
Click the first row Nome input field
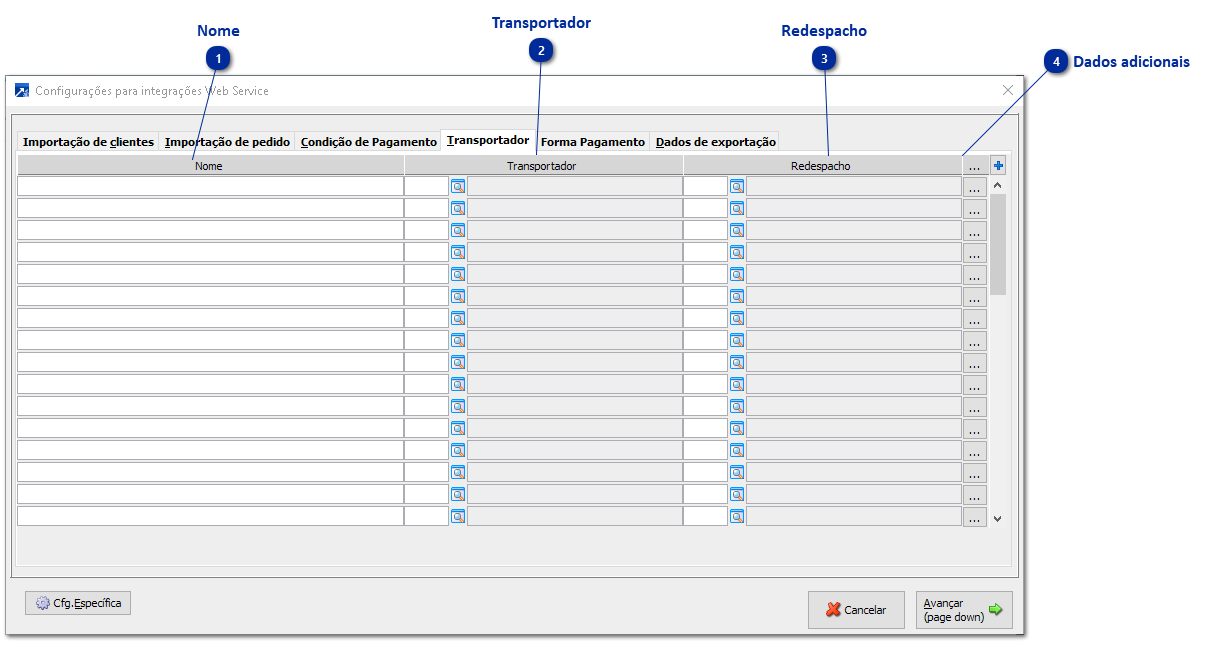(210, 186)
